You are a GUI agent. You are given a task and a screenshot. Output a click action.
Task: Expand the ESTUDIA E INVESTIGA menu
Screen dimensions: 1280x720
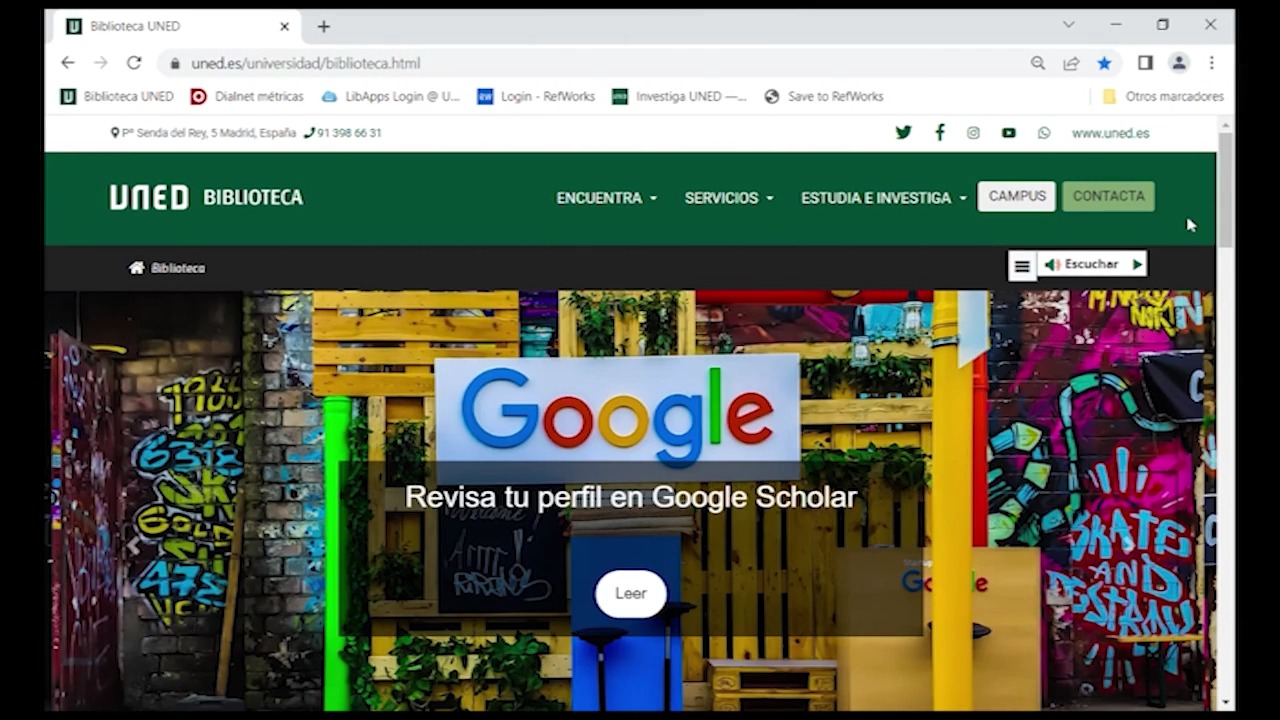point(883,198)
